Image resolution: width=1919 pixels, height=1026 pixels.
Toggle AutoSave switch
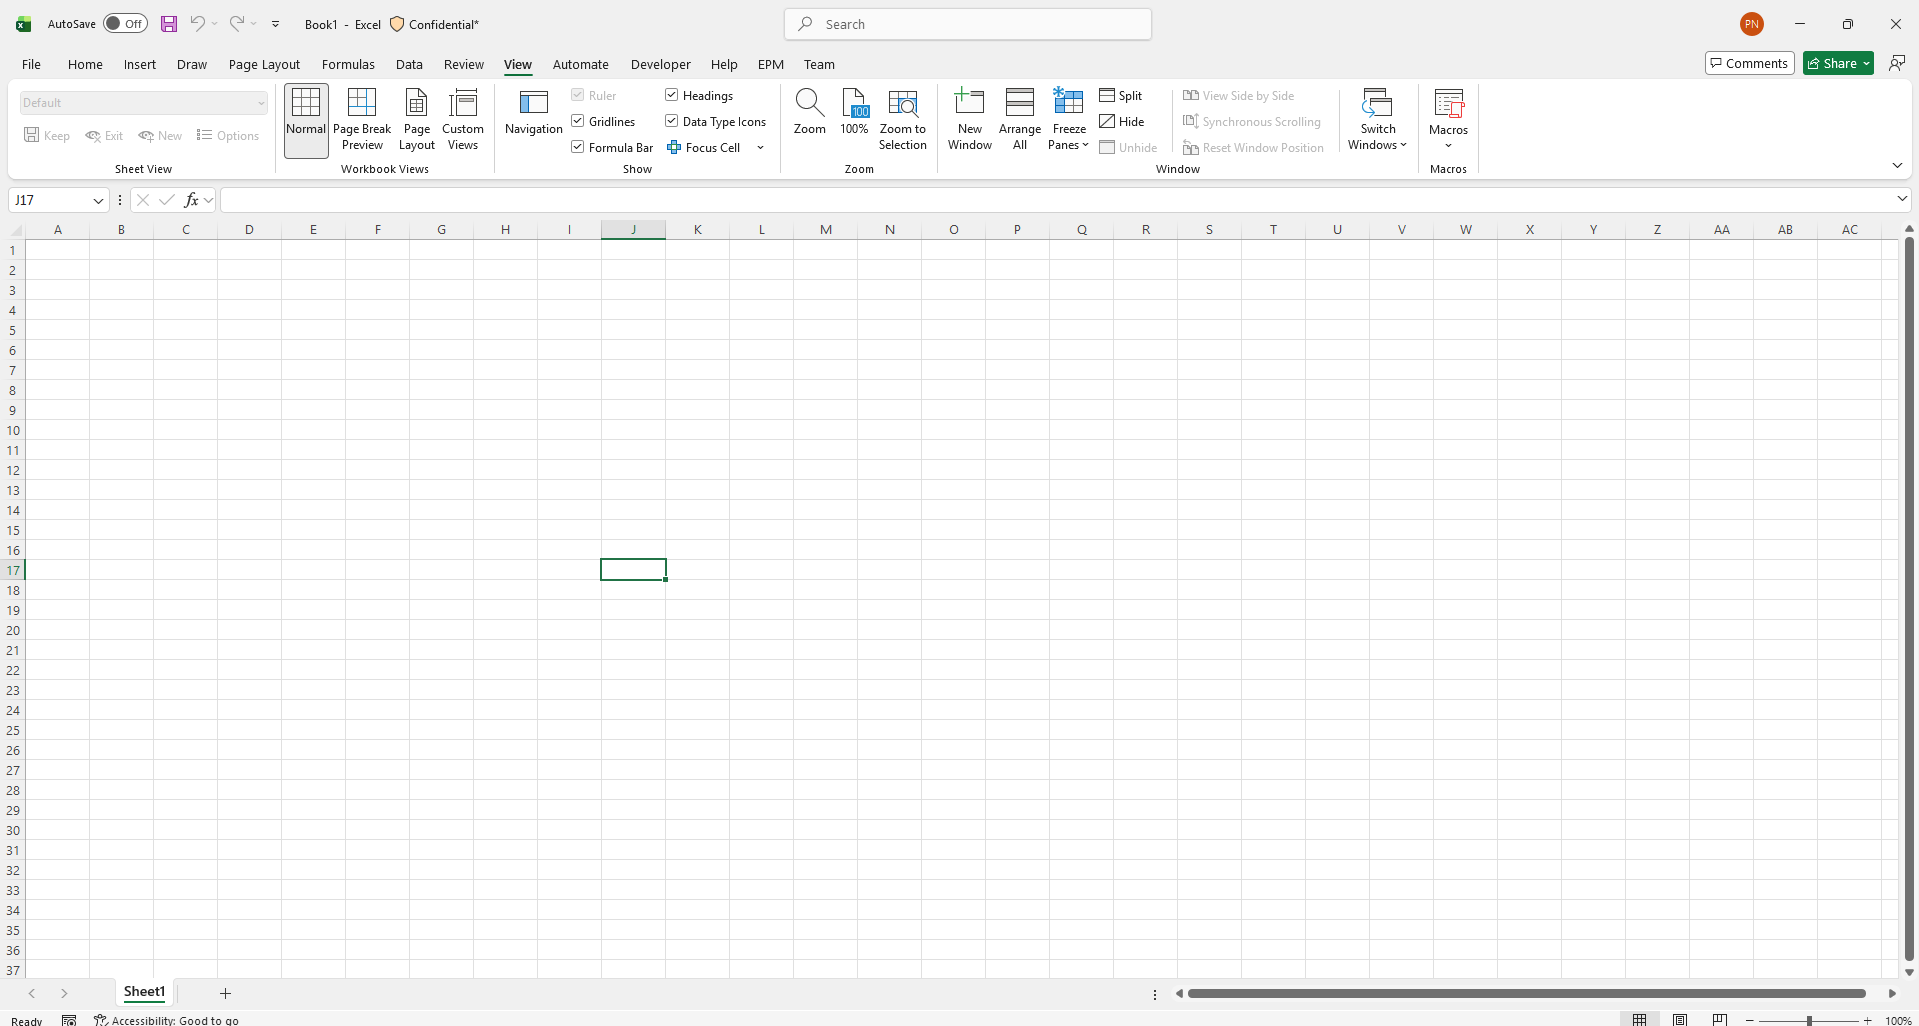pos(126,23)
